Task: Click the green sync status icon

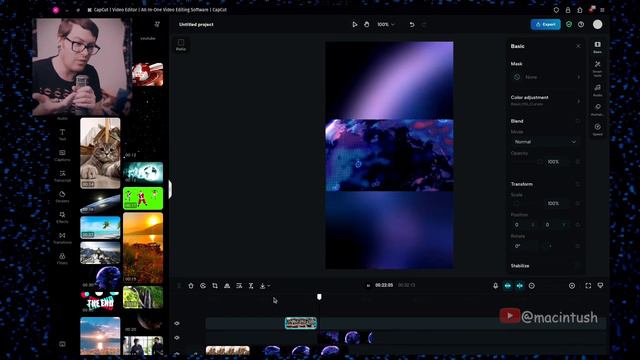Action: [x=569, y=24]
